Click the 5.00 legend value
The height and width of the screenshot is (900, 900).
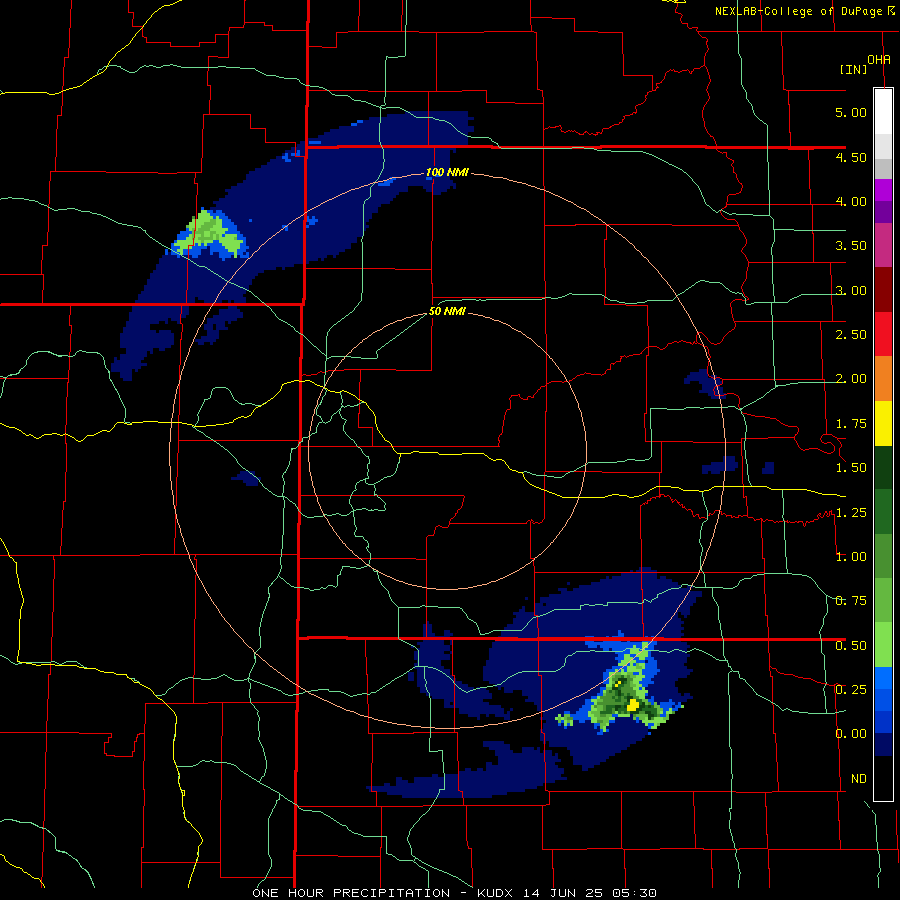[x=851, y=112]
